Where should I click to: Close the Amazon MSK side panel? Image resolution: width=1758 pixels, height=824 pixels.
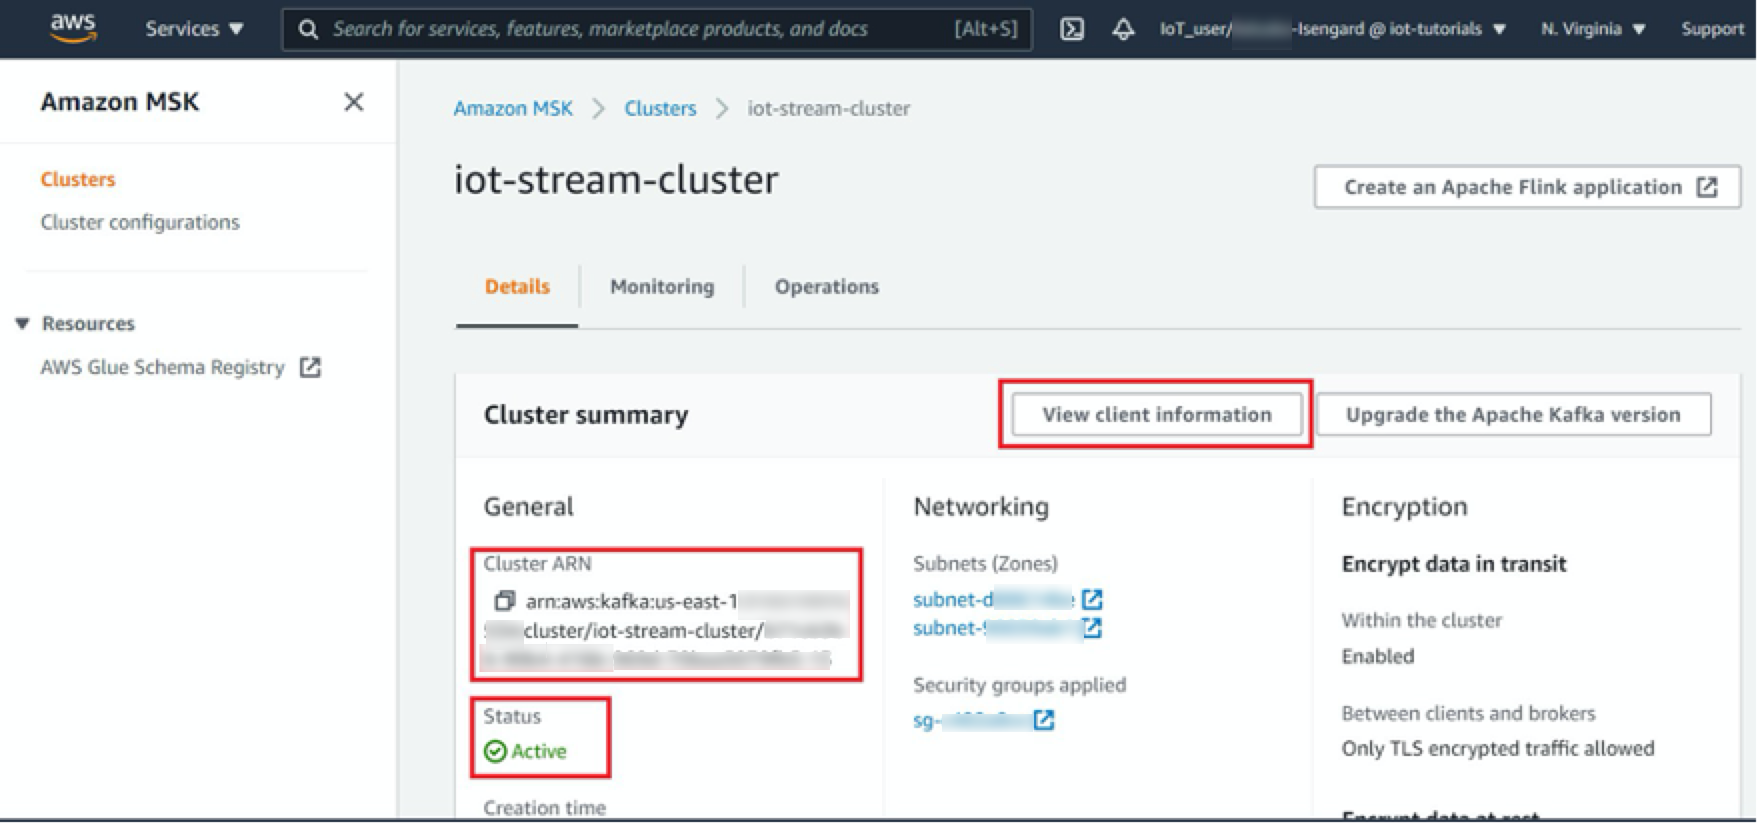tap(354, 102)
